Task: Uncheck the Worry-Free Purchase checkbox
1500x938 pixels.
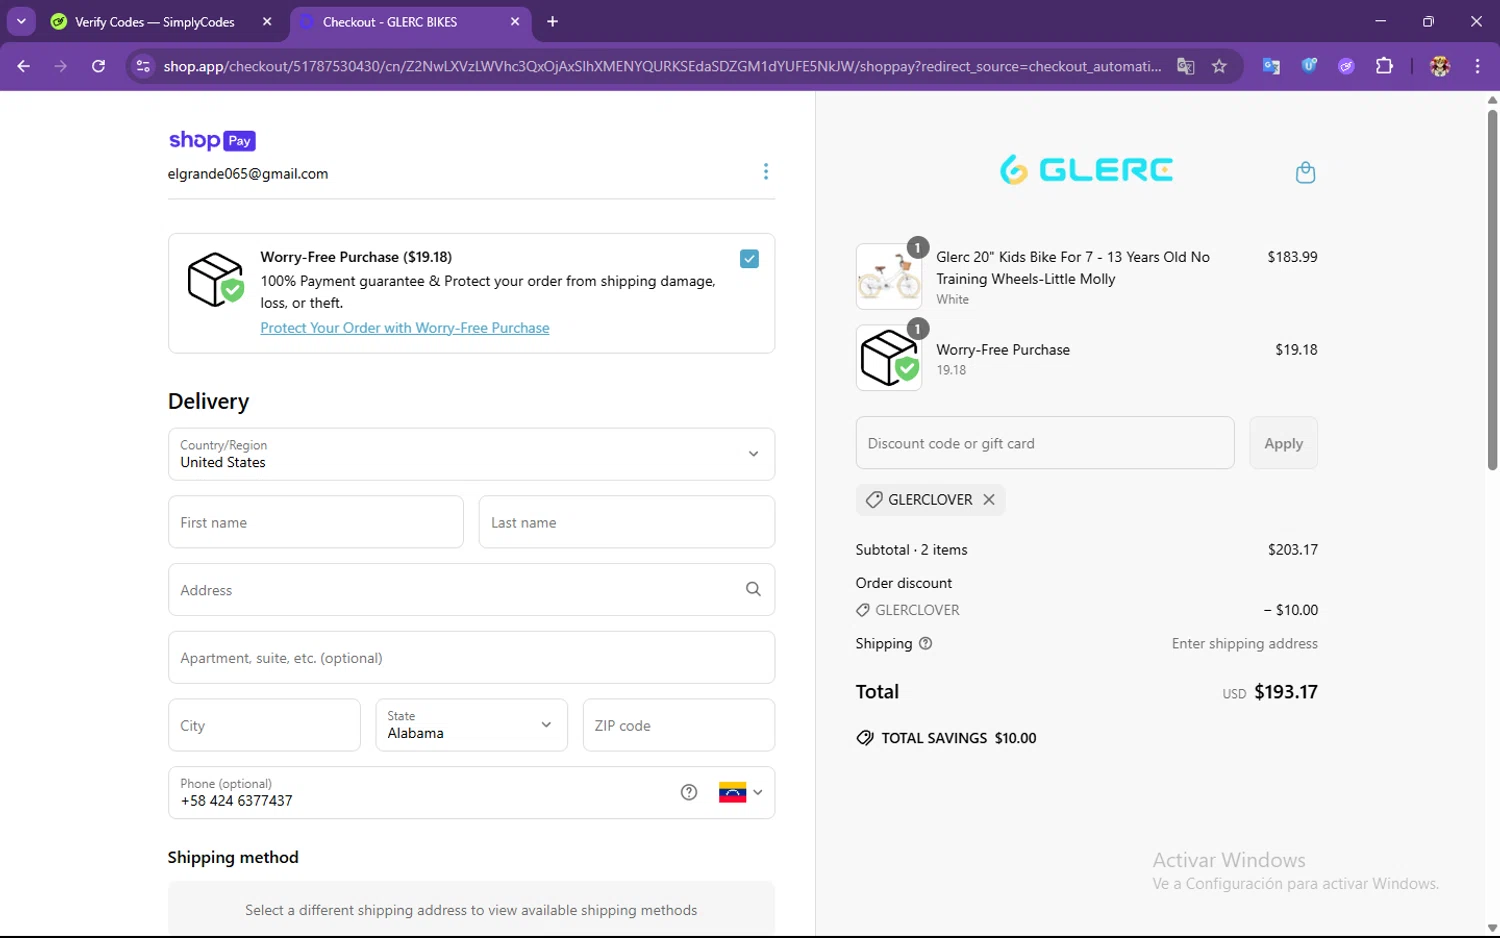Action: coord(749,259)
